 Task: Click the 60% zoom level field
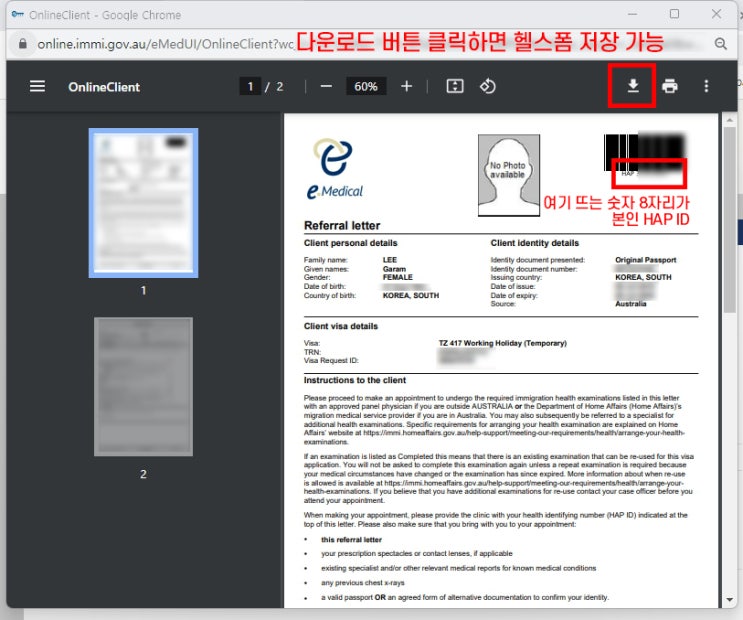(366, 86)
